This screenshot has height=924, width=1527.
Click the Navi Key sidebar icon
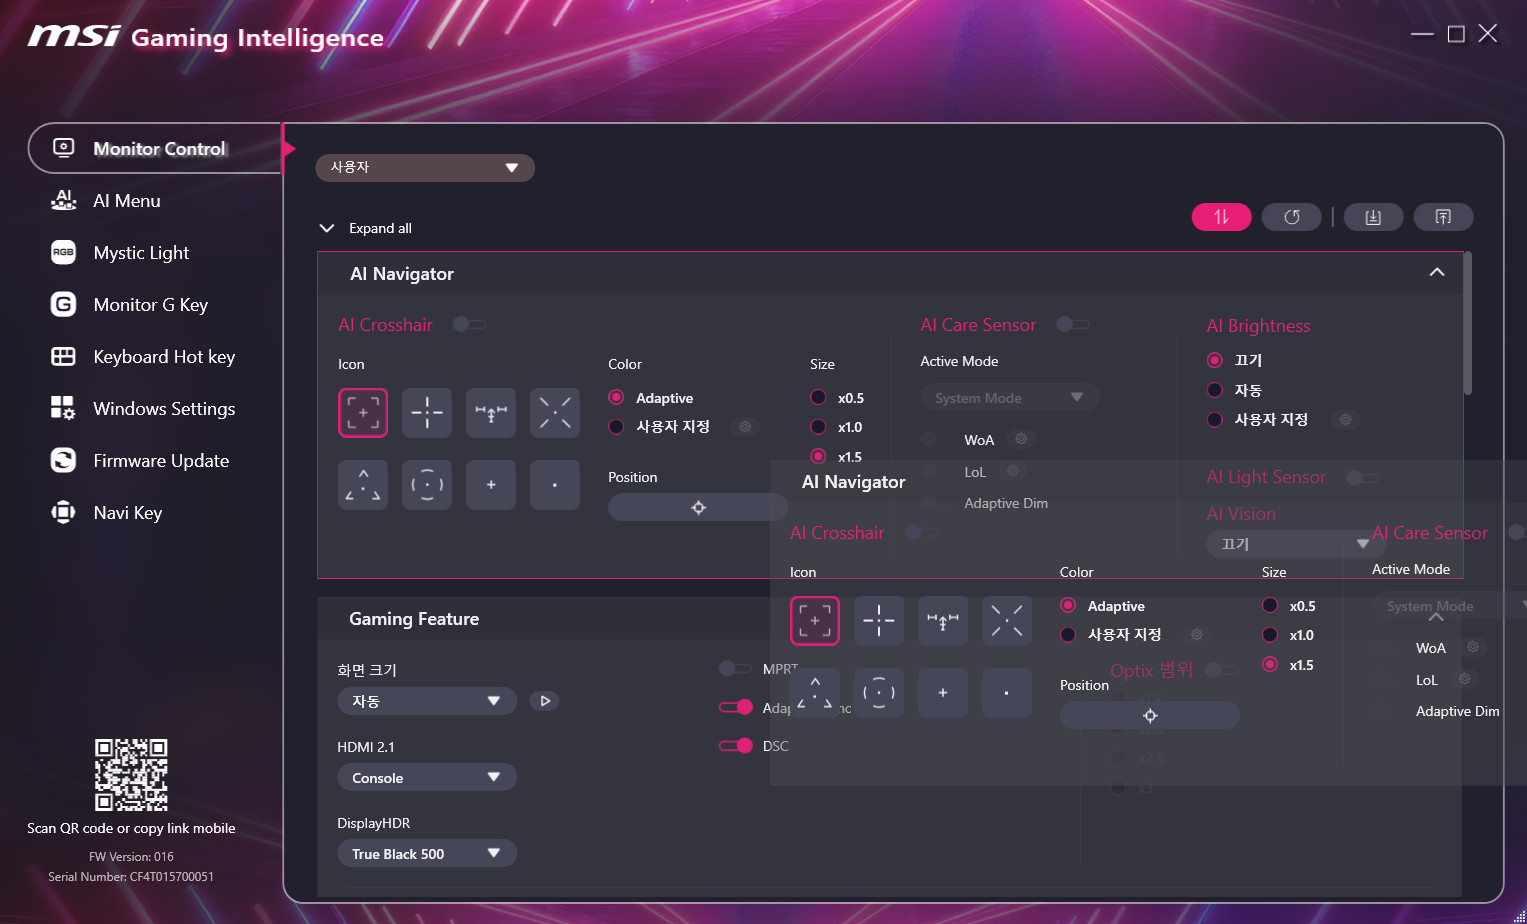click(63, 513)
